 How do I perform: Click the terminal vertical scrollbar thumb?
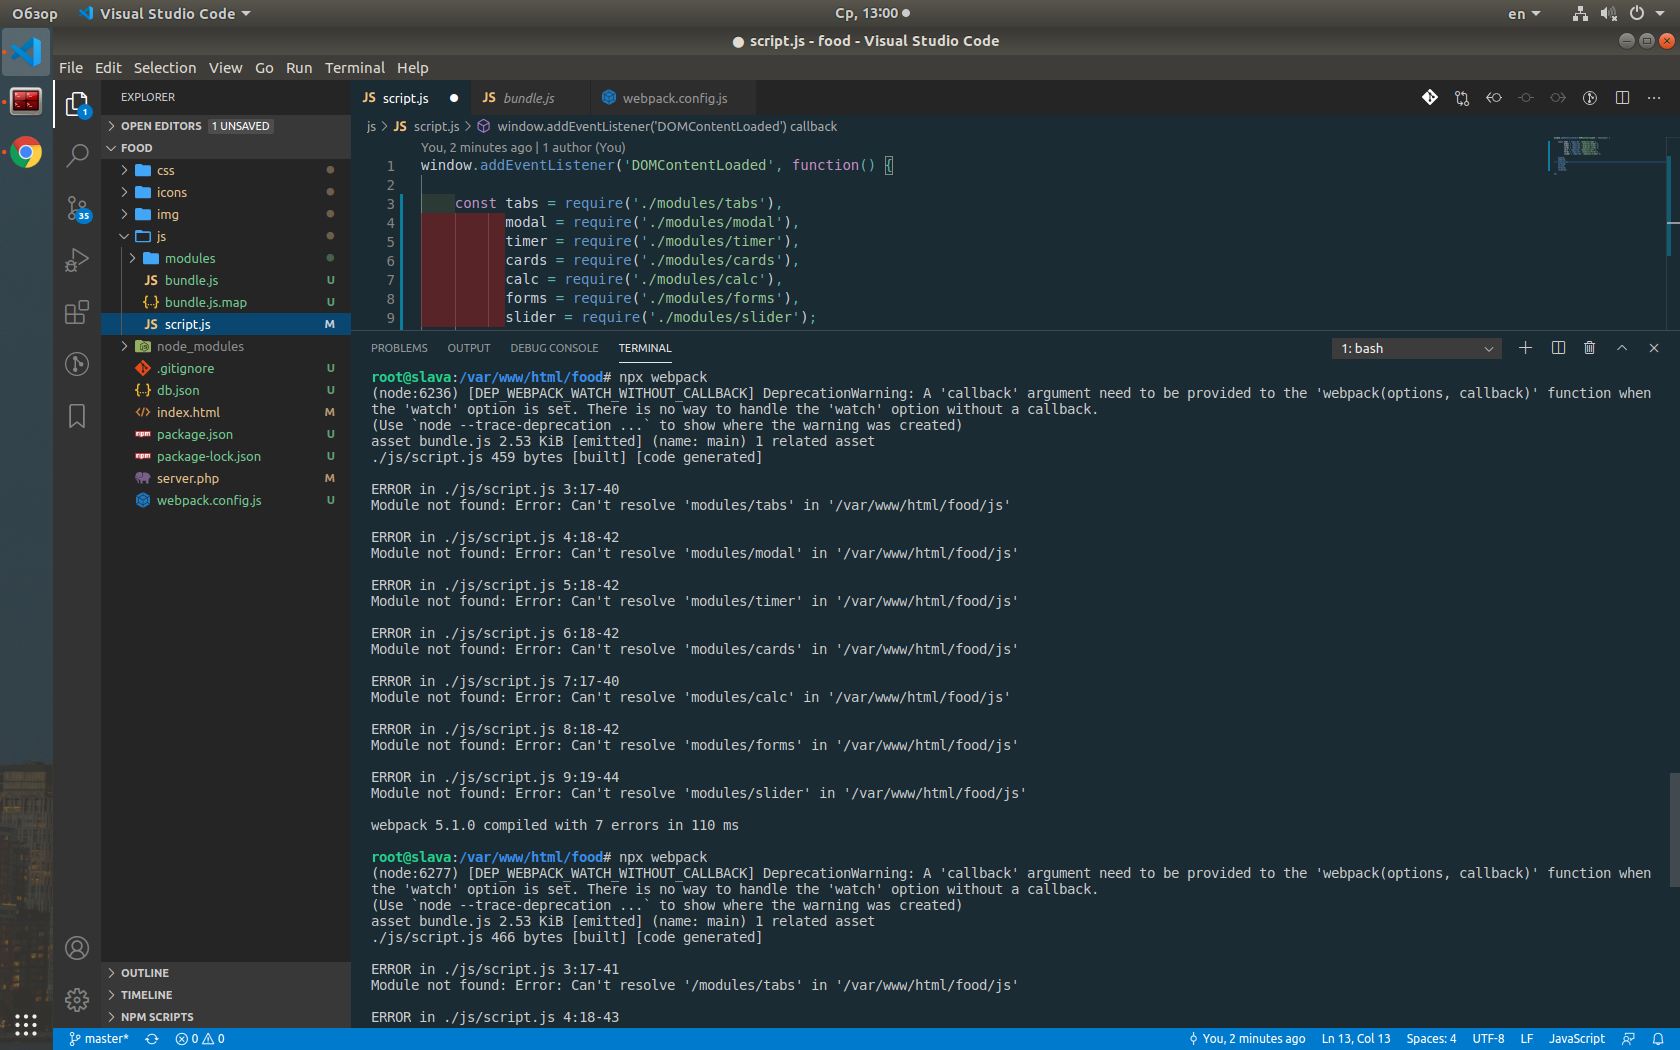coord(1674,829)
